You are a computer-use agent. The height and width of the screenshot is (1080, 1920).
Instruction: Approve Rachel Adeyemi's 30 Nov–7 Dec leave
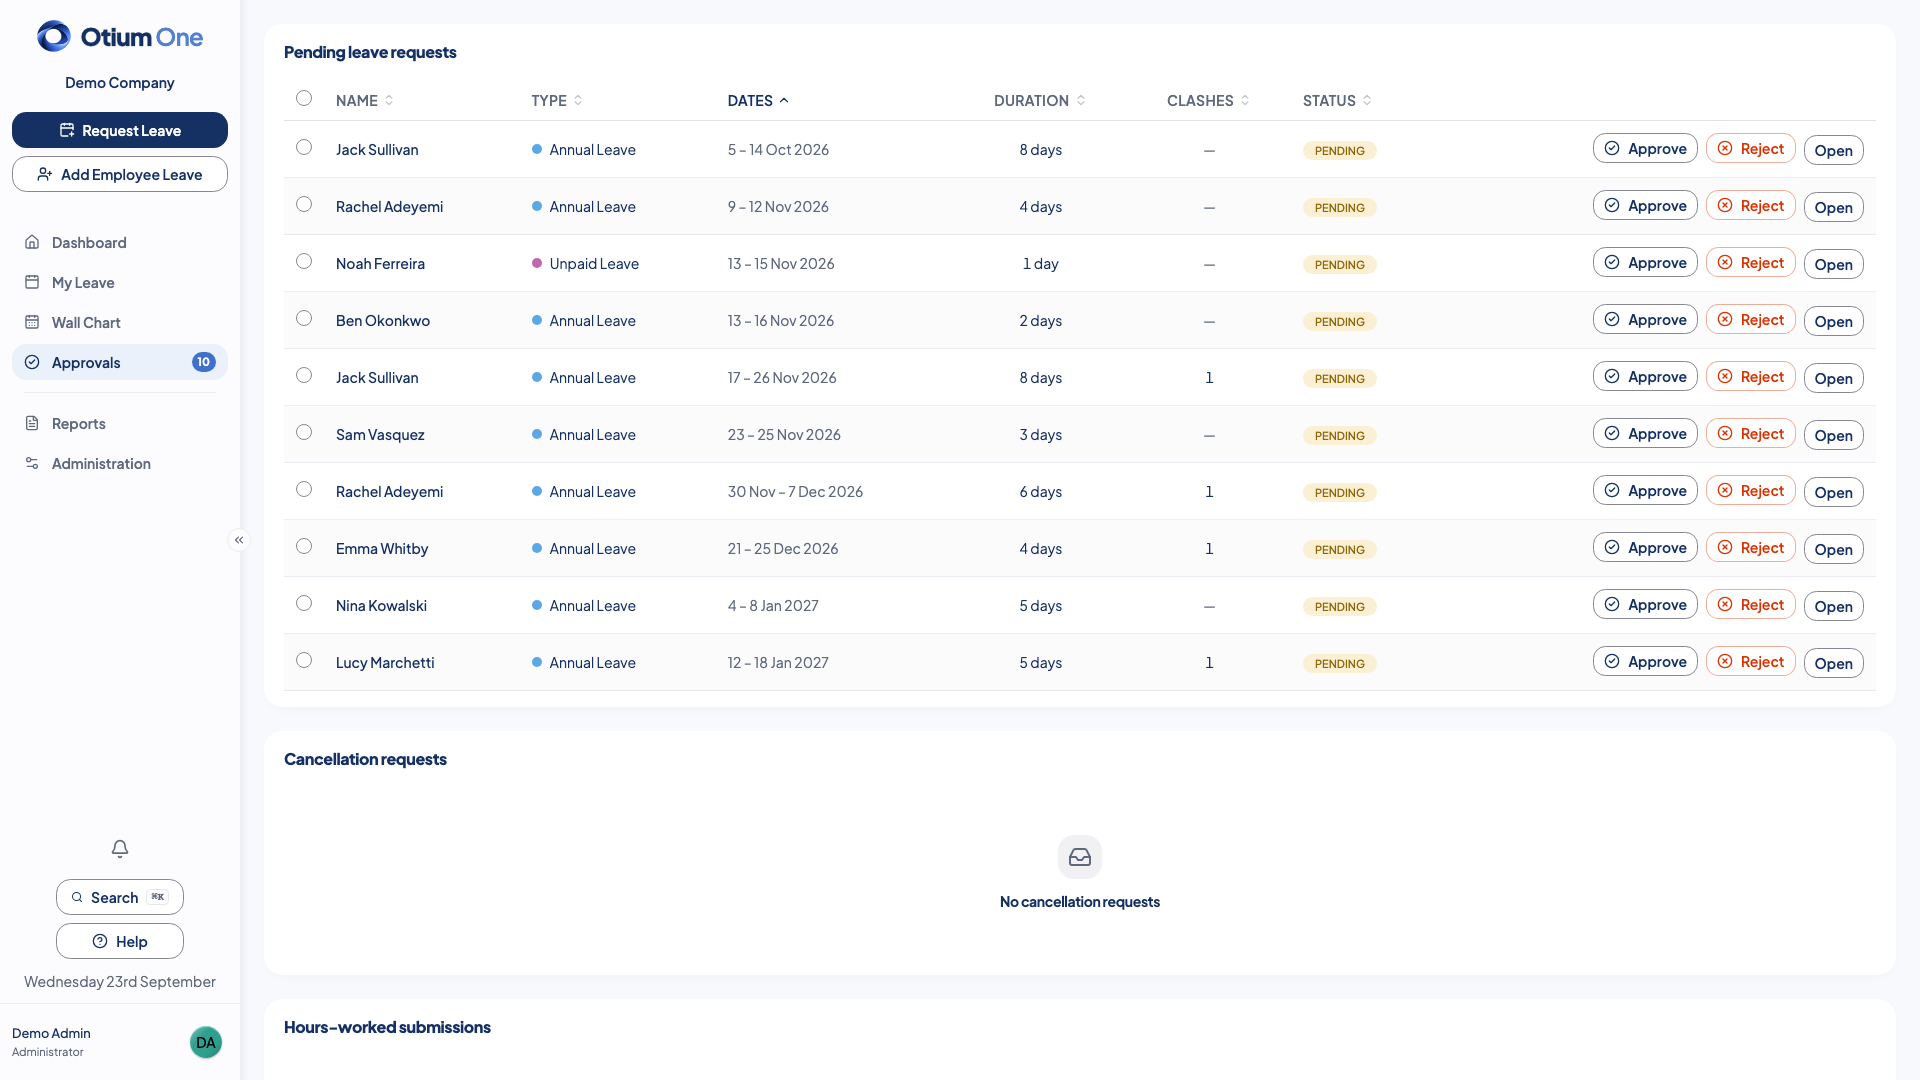1645,490
